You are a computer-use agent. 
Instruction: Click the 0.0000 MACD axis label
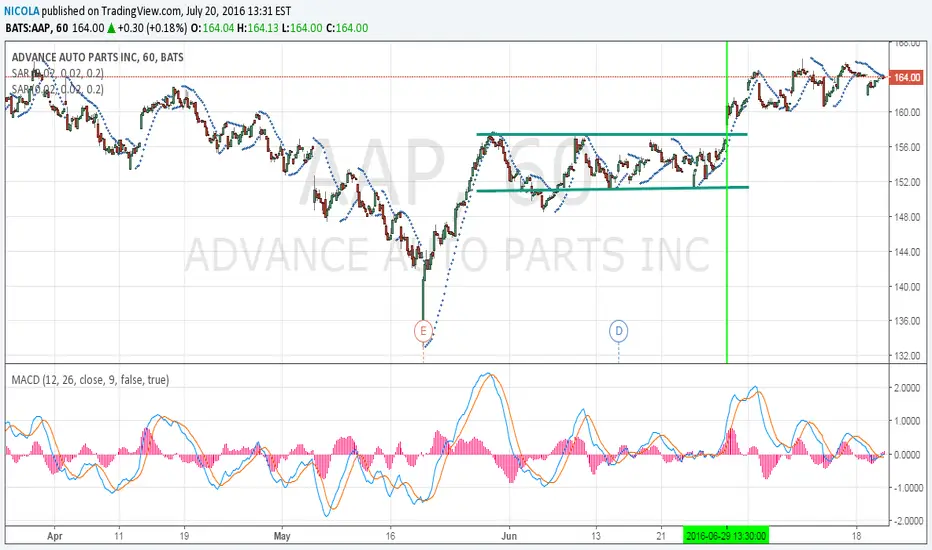point(908,454)
